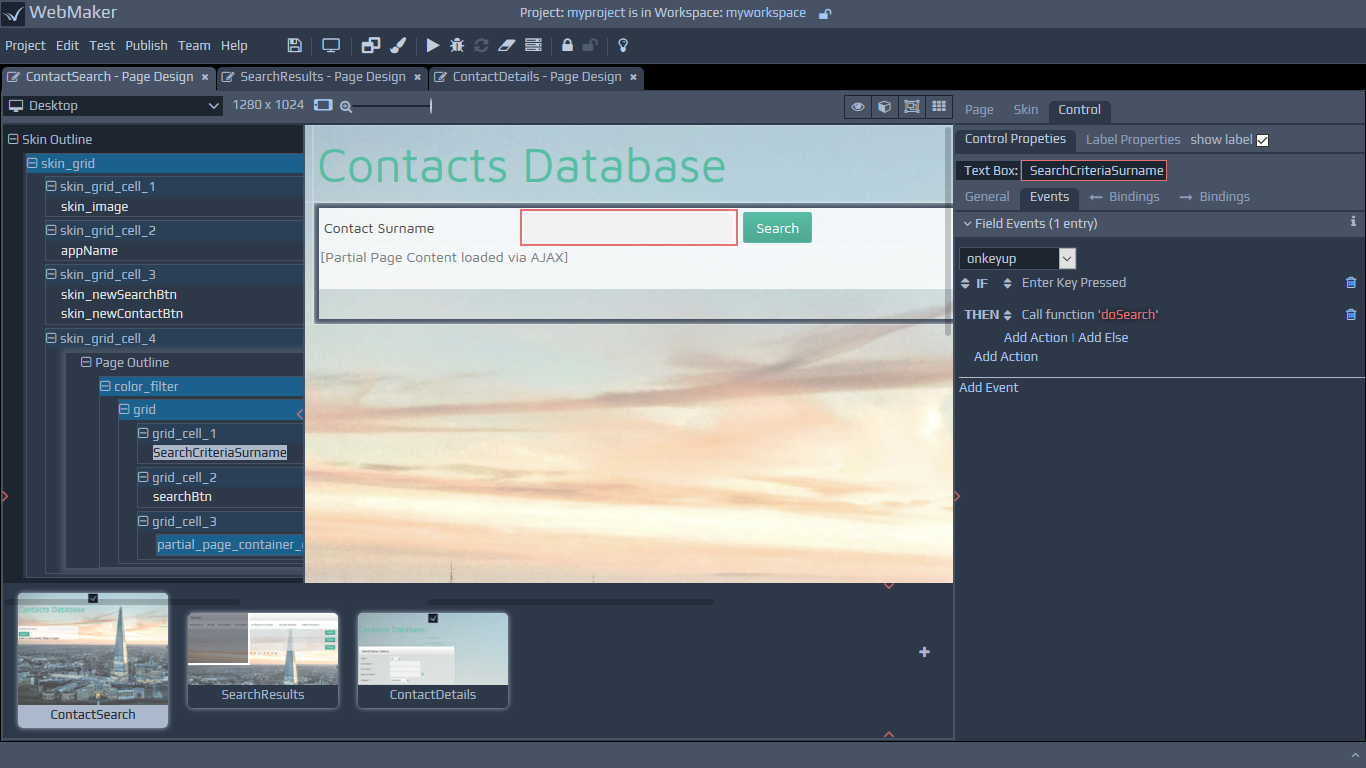The height and width of the screenshot is (768, 1366).
Task: Click the Search button on canvas
Action: point(777,228)
